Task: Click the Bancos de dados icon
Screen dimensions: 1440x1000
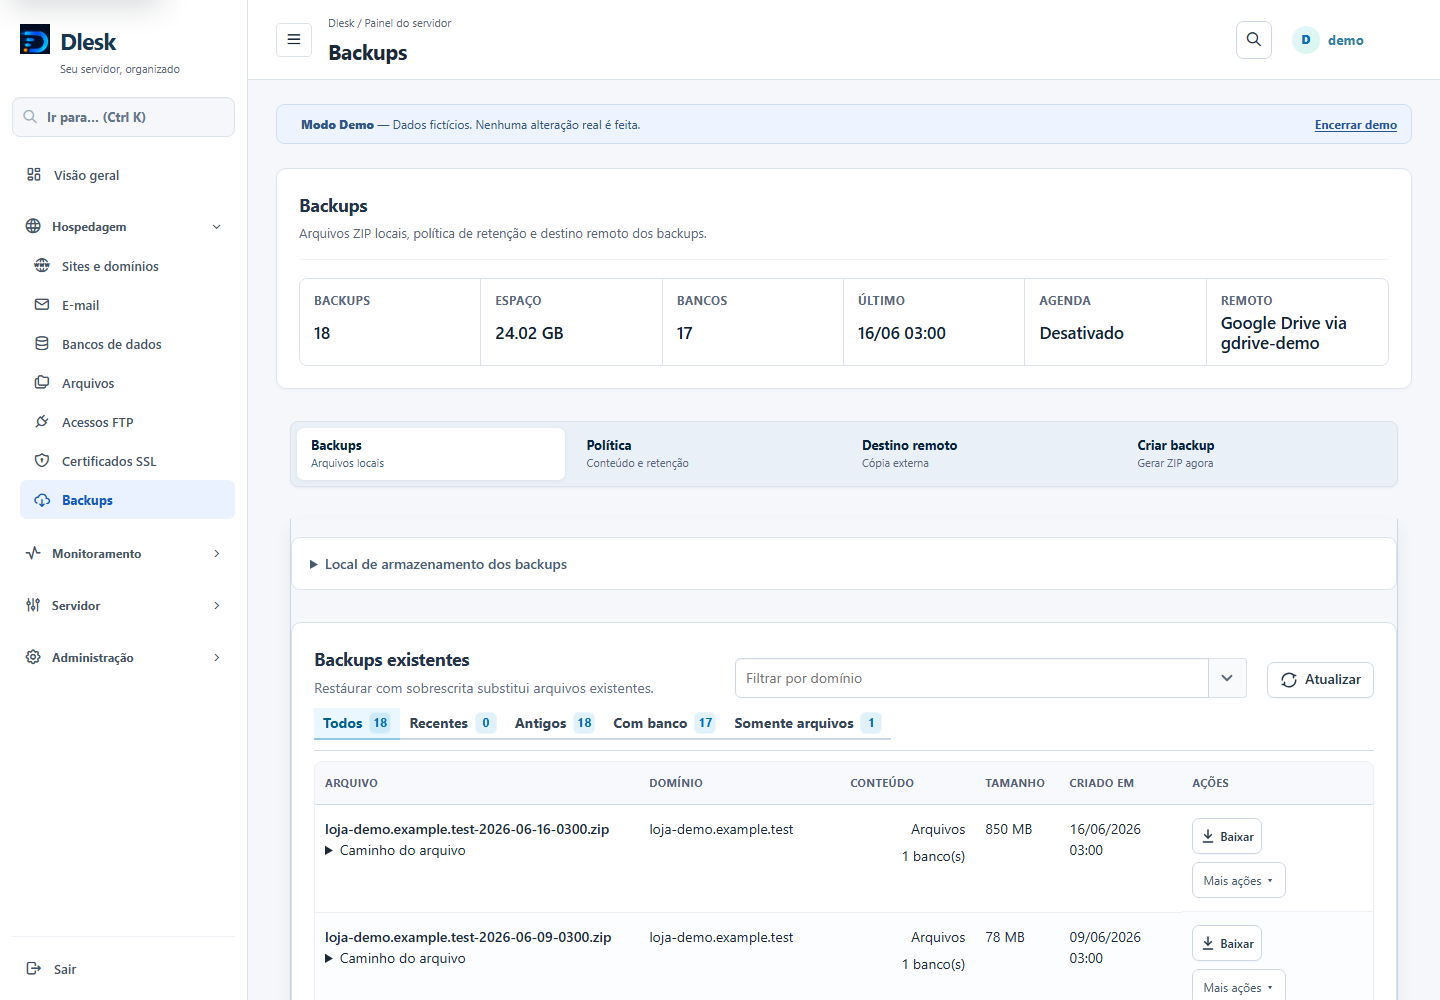Action: pyautogui.click(x=42, y=343)
